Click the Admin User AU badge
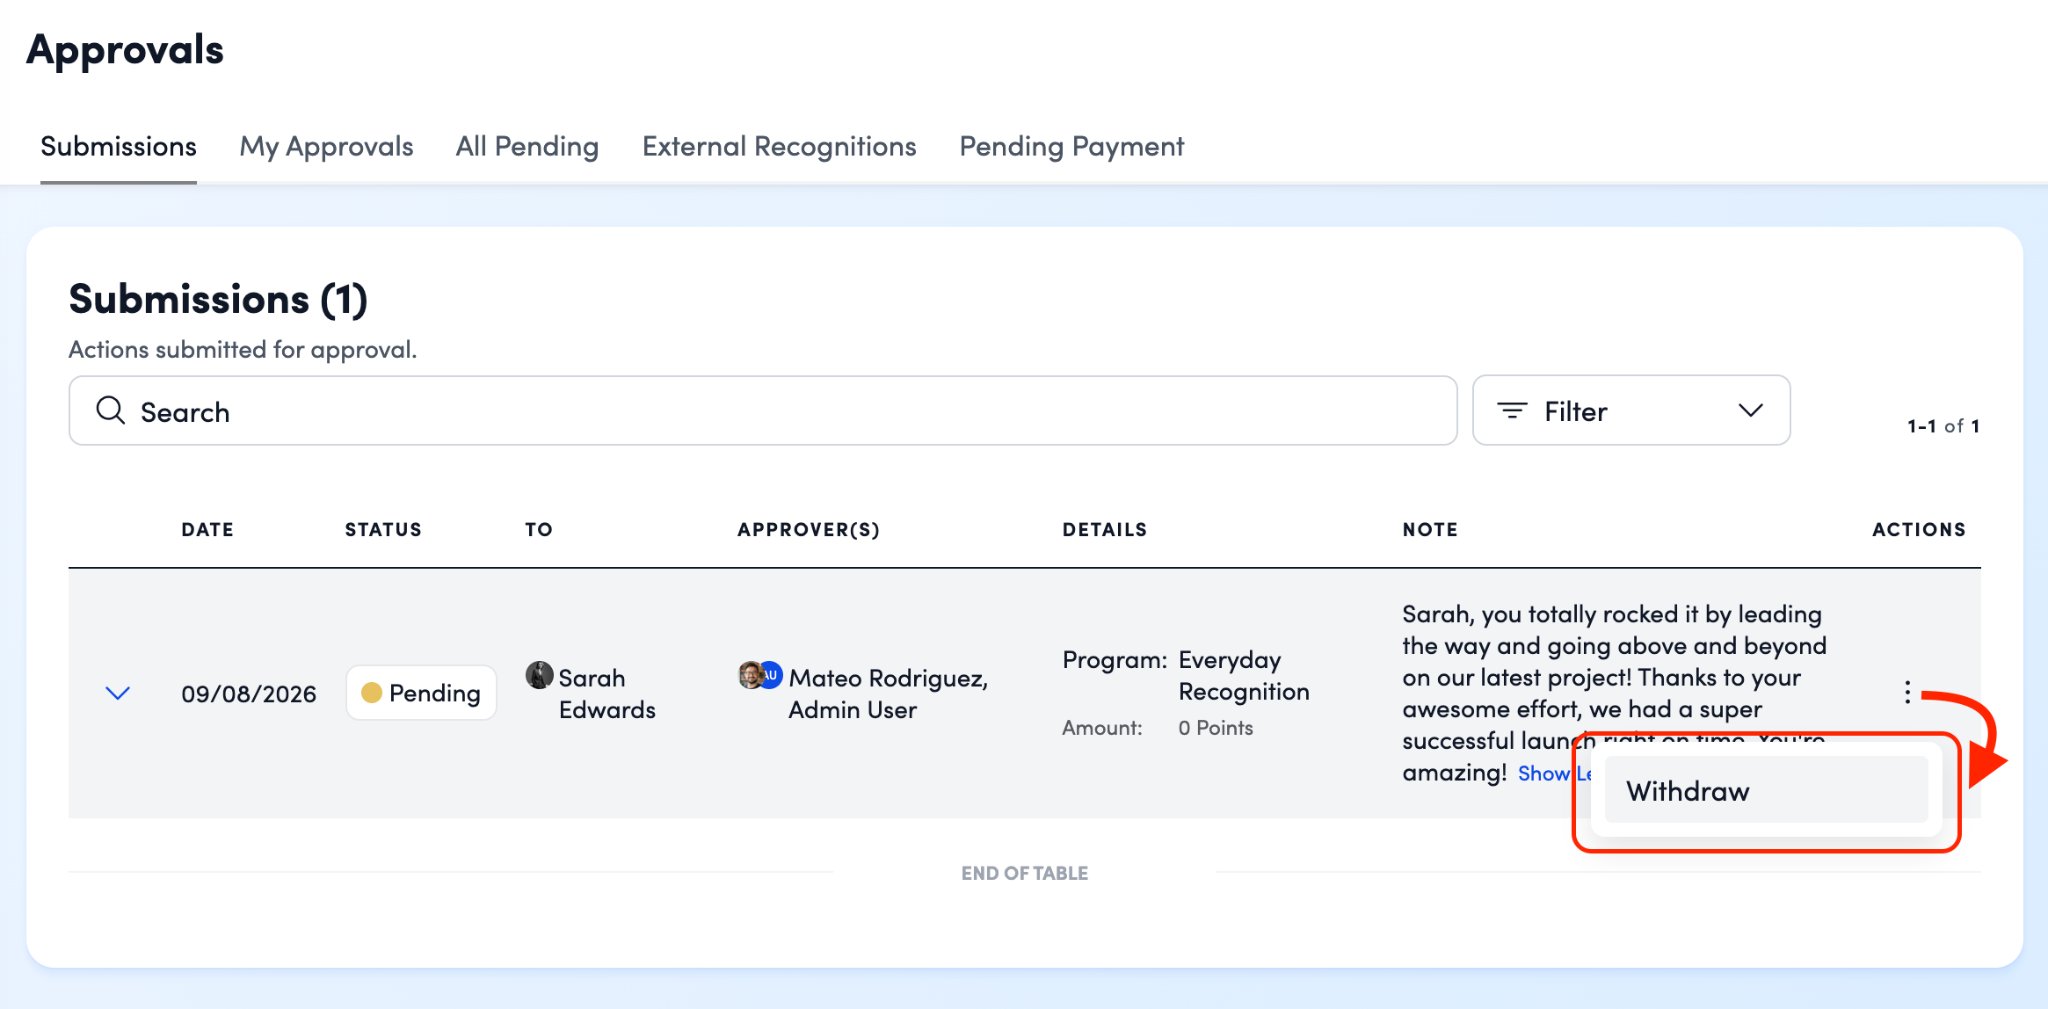The height and width of the screenshot is (1009, 2048). tap(770, 675)
